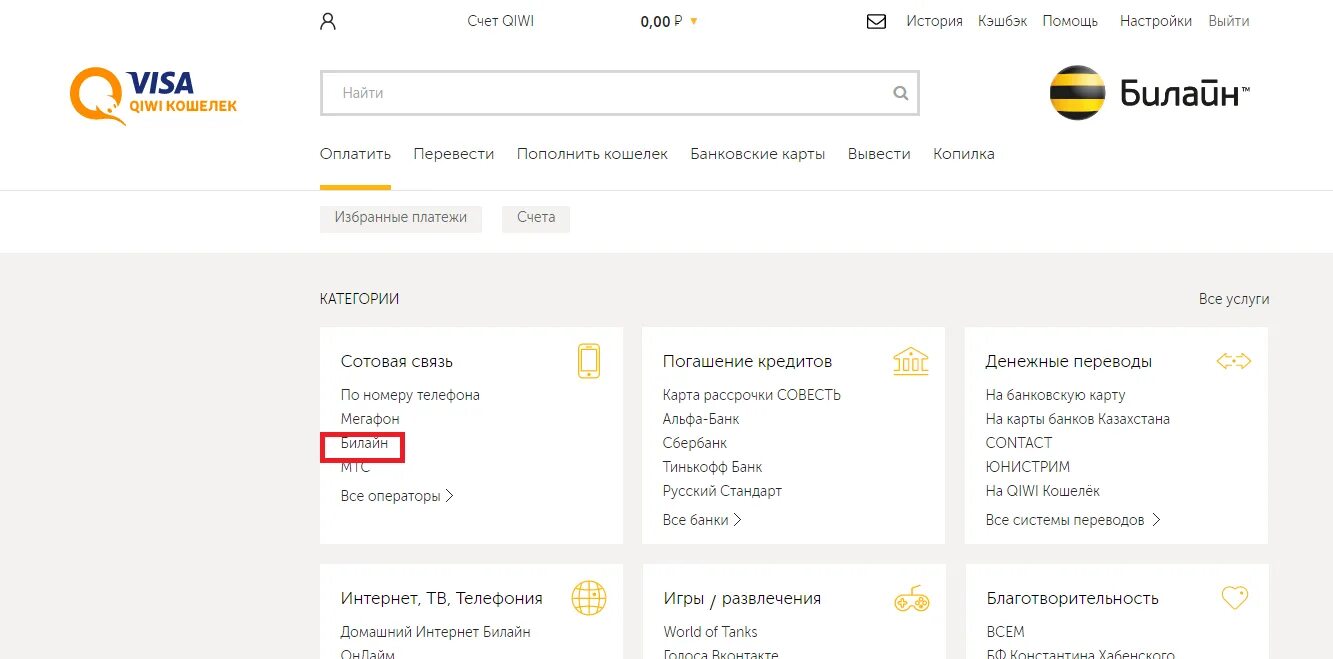
Task: Select CONTACT transfer system
Action: pyautogui.click(x=1019, y=443)
